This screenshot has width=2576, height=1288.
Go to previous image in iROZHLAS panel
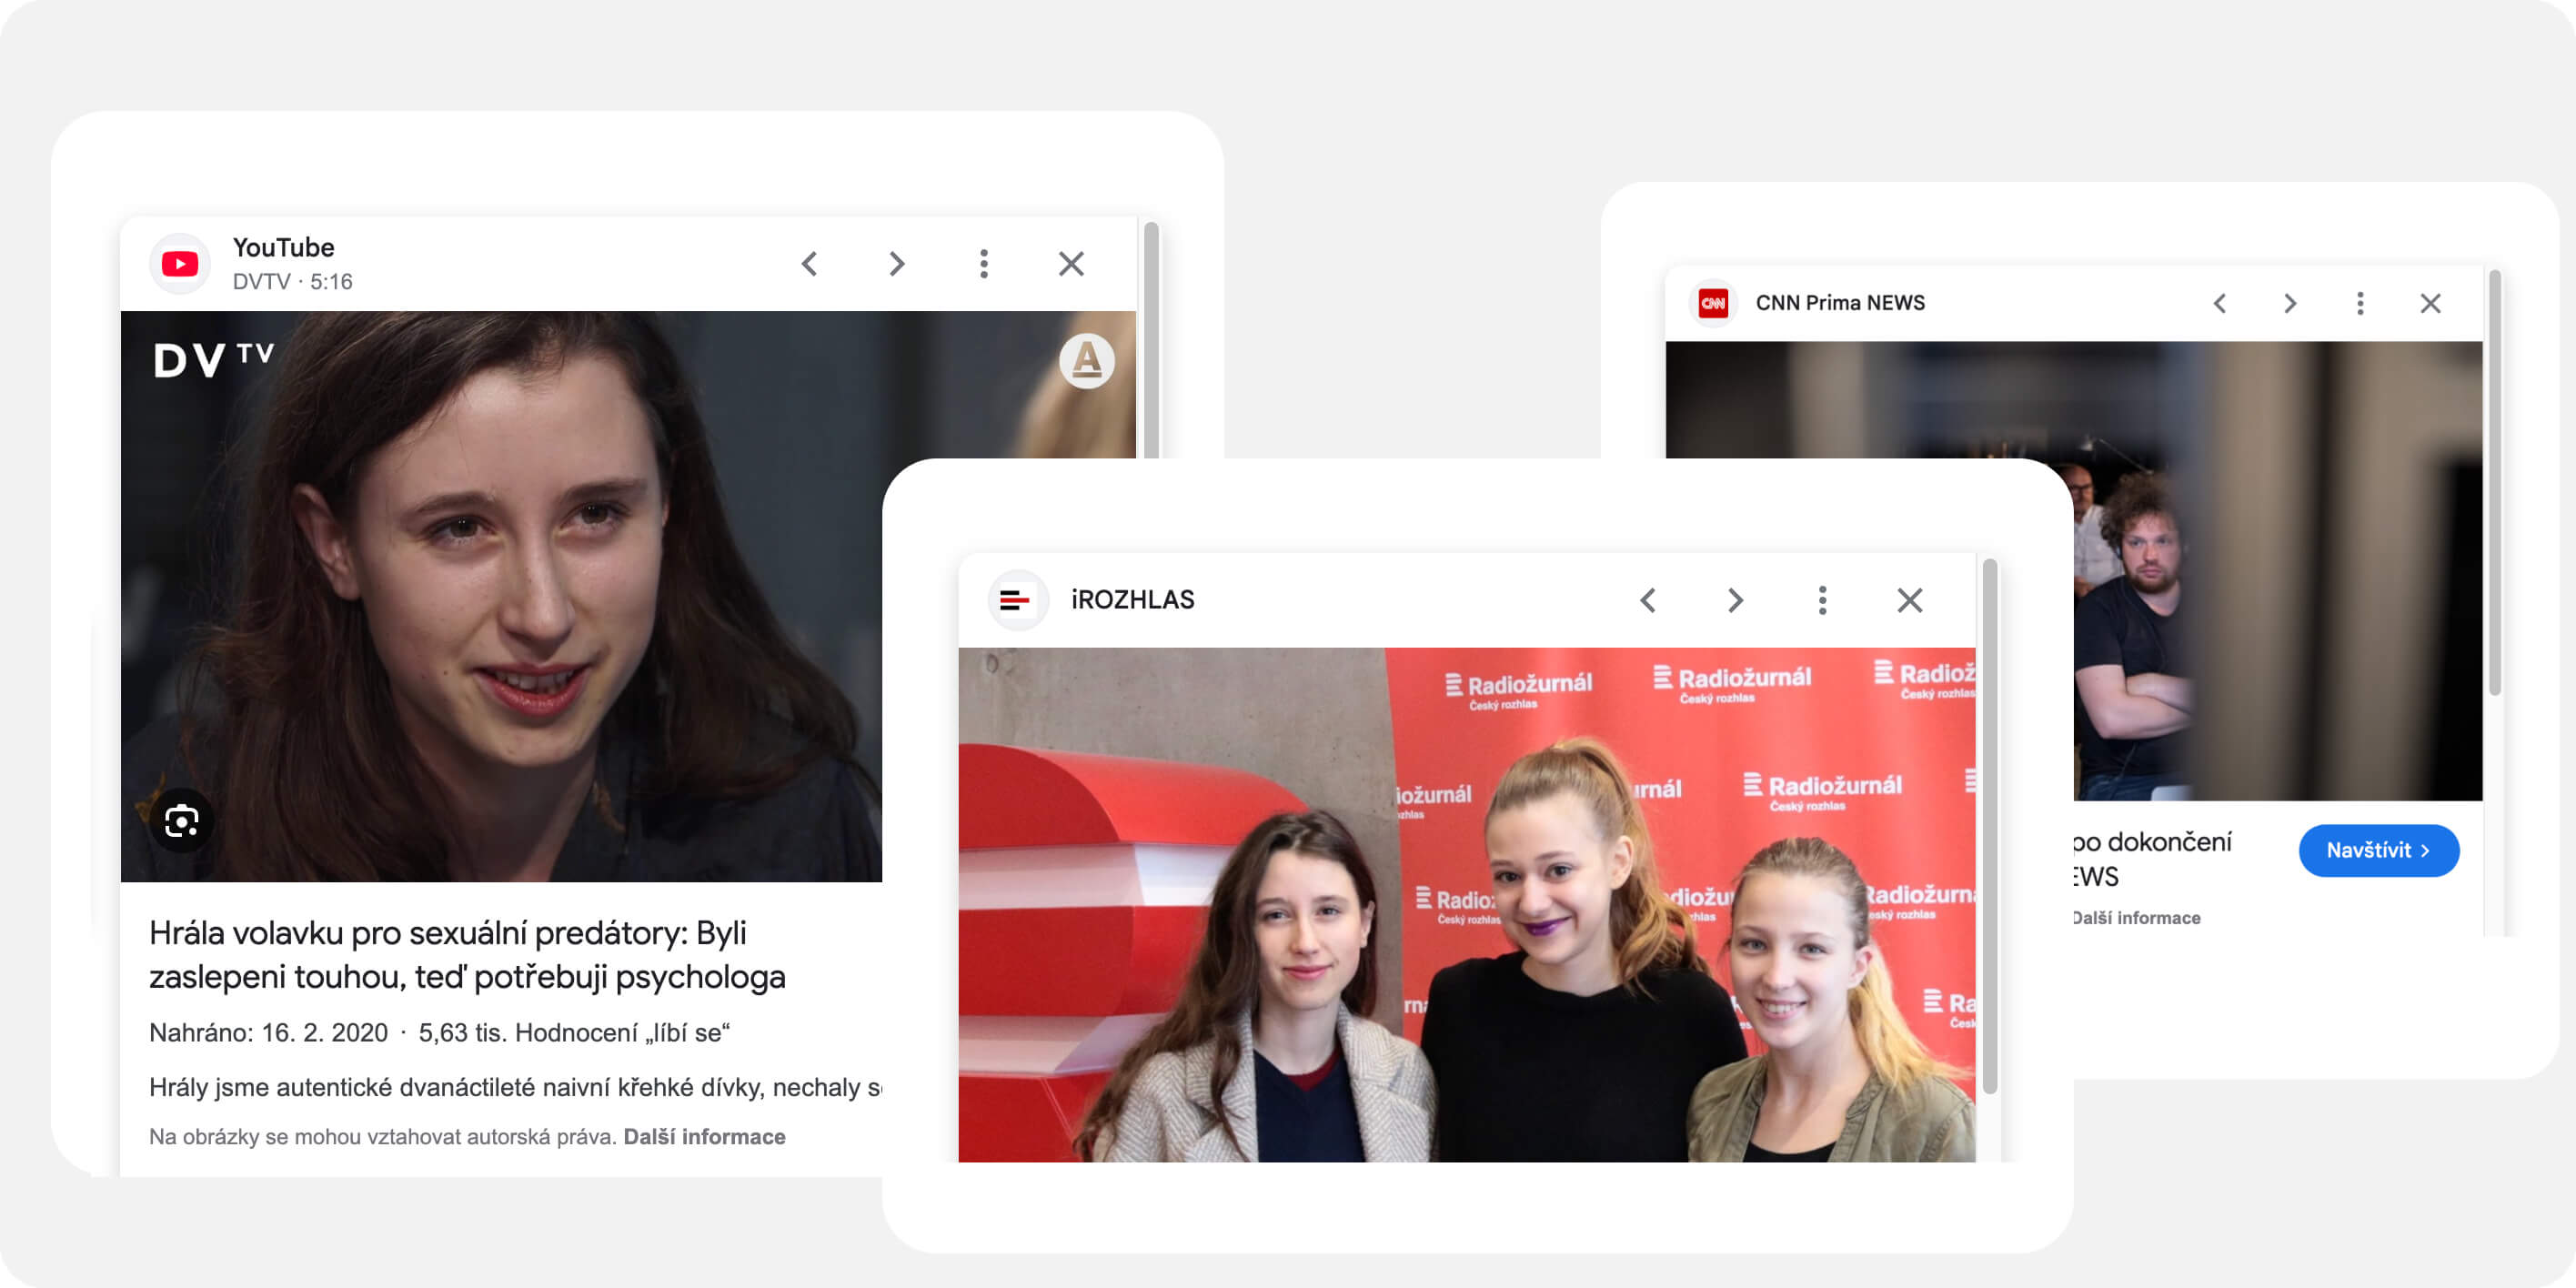click(1648, 600)
